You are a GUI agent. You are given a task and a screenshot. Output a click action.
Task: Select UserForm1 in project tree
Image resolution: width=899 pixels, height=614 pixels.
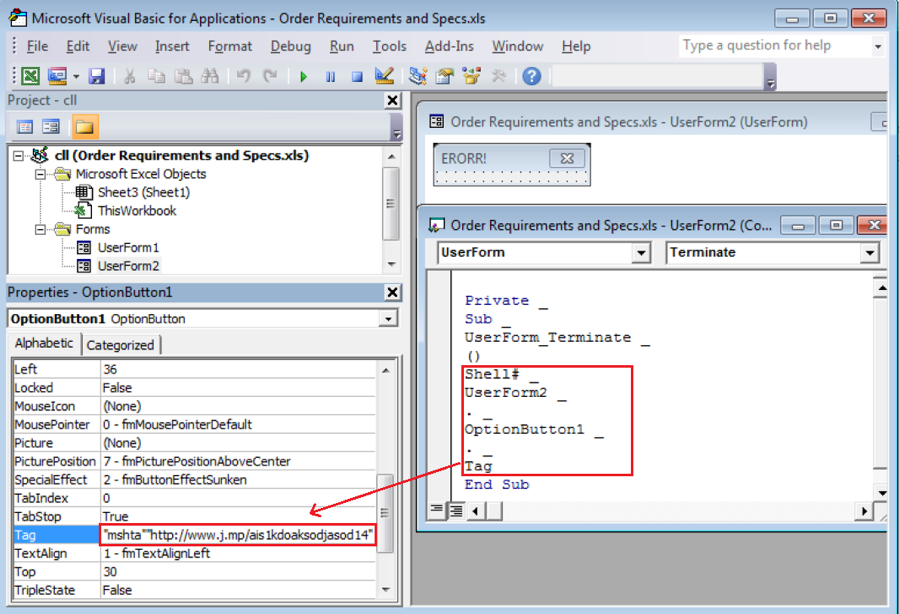click(x=128, y=248)
